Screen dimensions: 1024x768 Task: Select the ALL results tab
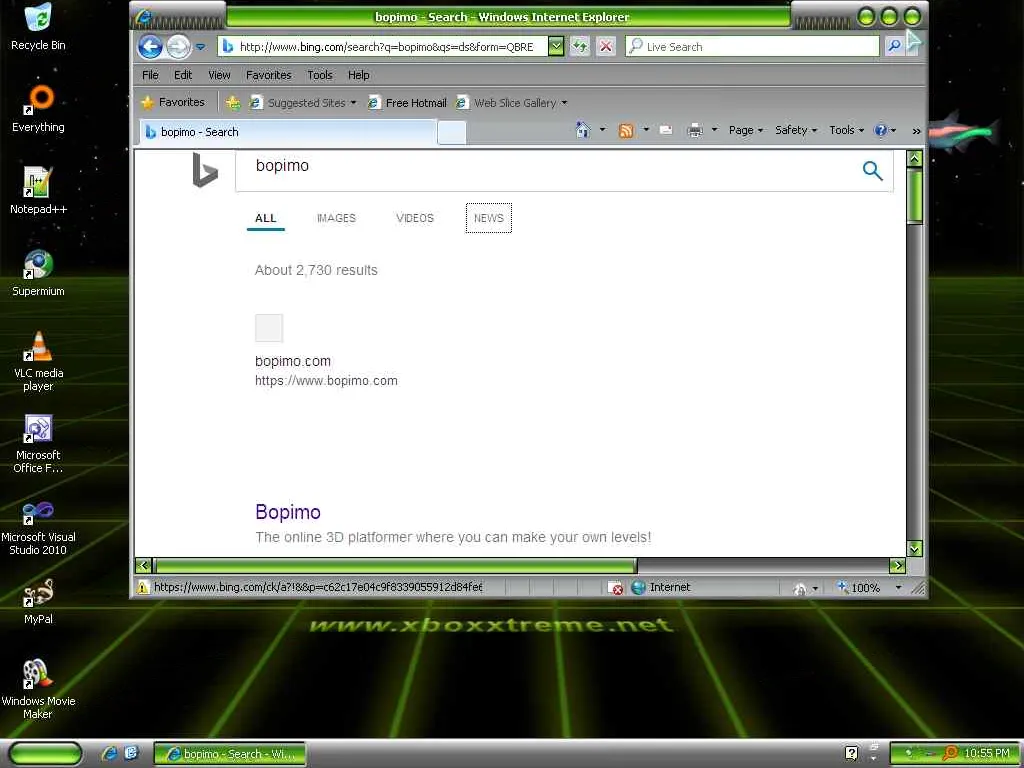click(x=266, y=218)
